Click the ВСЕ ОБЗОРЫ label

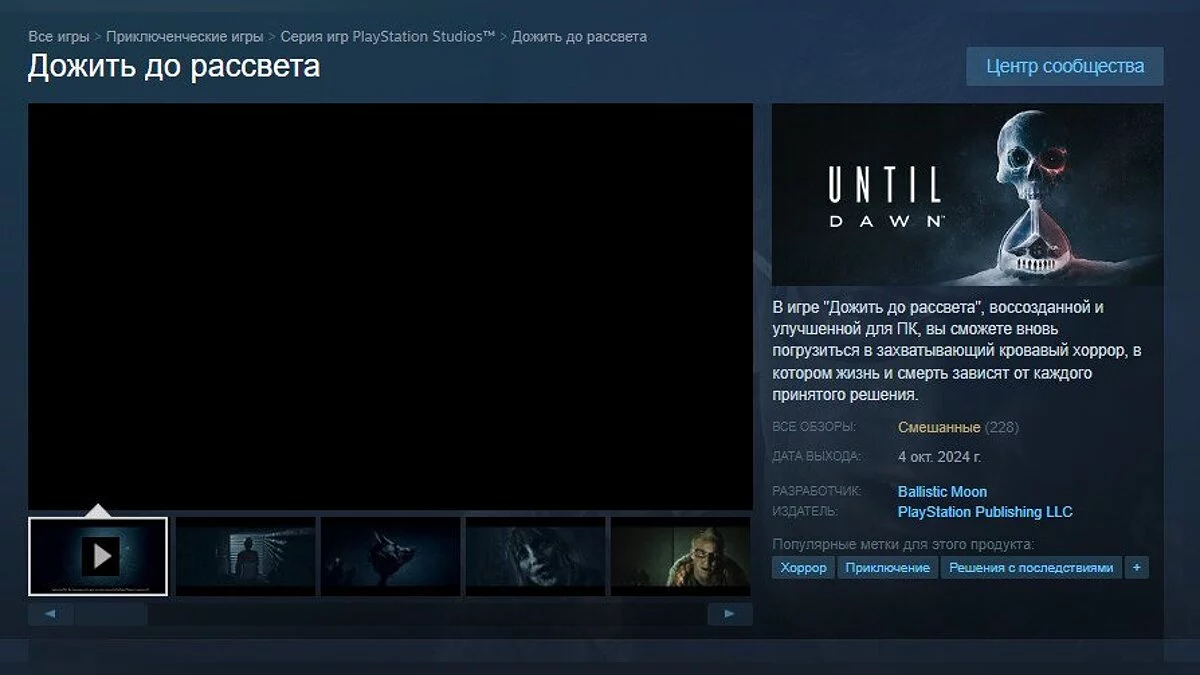coord(814,427)
